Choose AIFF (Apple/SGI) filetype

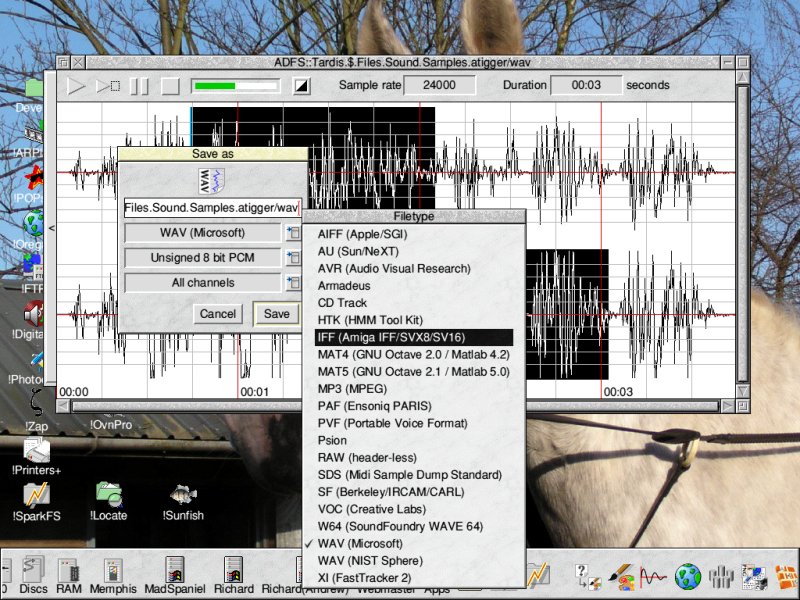click(x=413, y=234)
